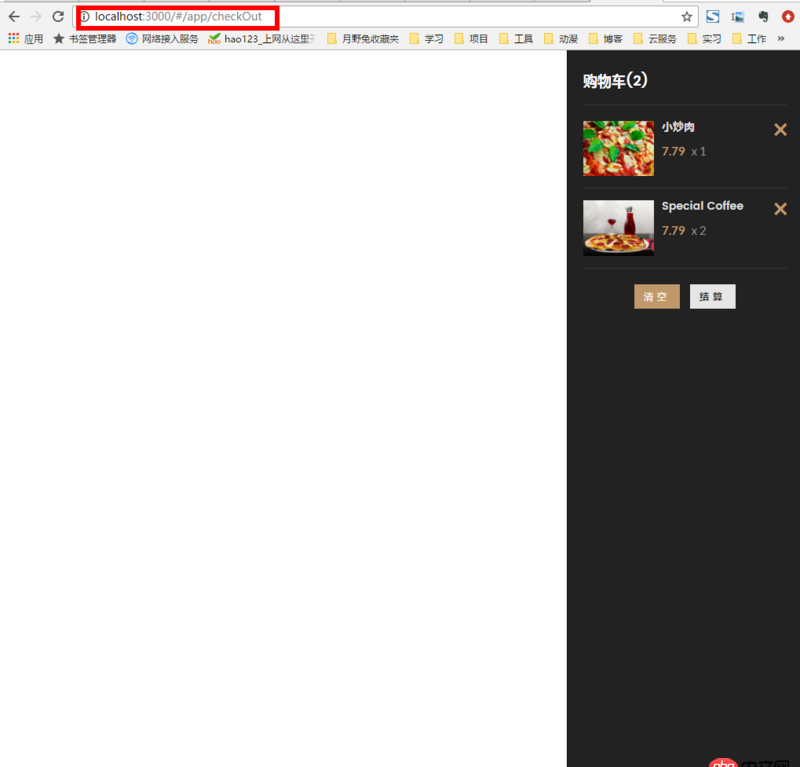Open the 应用 apps shortcut
Image resolution: width=800 pixels, height=767 pixels.
26,39
